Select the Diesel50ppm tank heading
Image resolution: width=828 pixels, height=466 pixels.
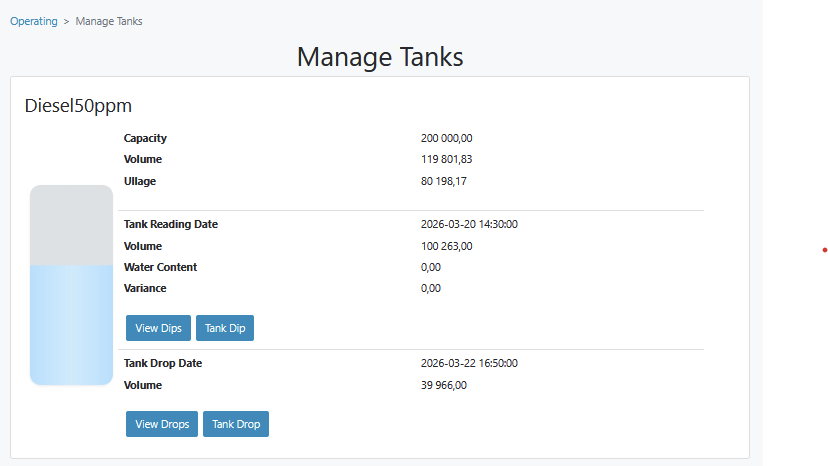78,106
